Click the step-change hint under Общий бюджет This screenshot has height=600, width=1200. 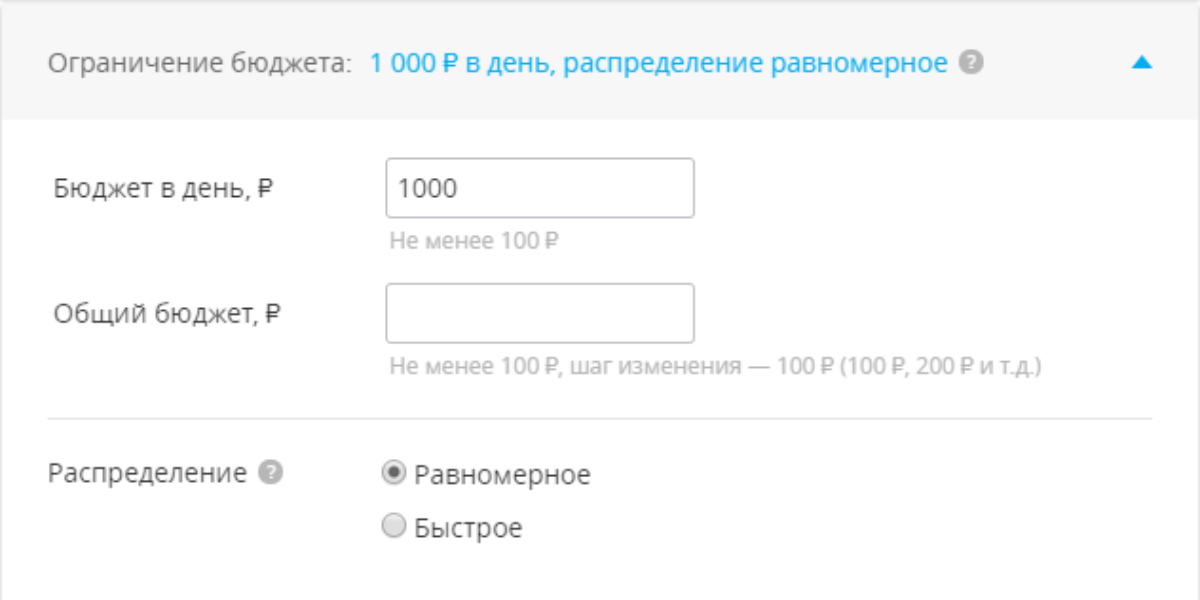point(716,366)
